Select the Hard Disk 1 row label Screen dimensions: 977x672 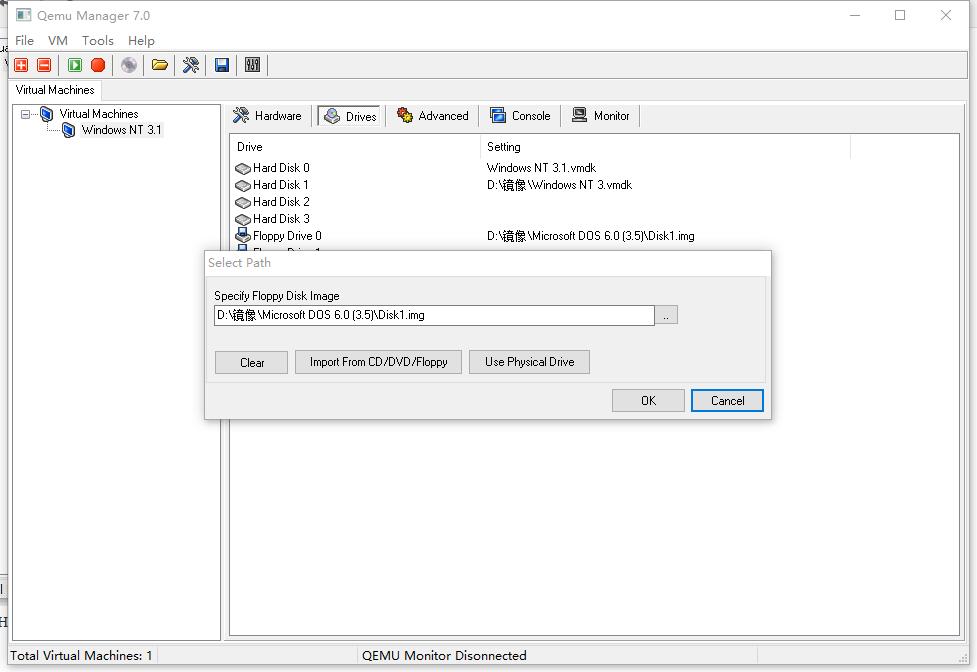tap(280, 185)
